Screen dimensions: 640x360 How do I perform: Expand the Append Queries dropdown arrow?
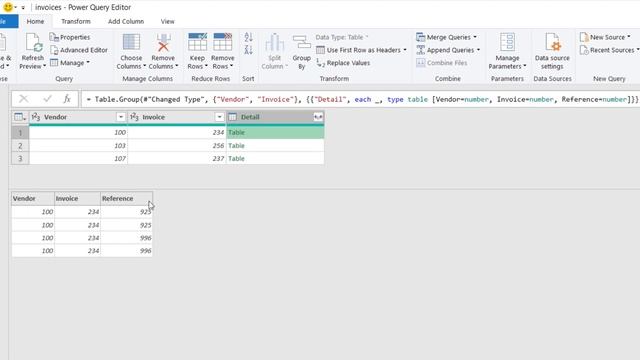tap(478, 50)
